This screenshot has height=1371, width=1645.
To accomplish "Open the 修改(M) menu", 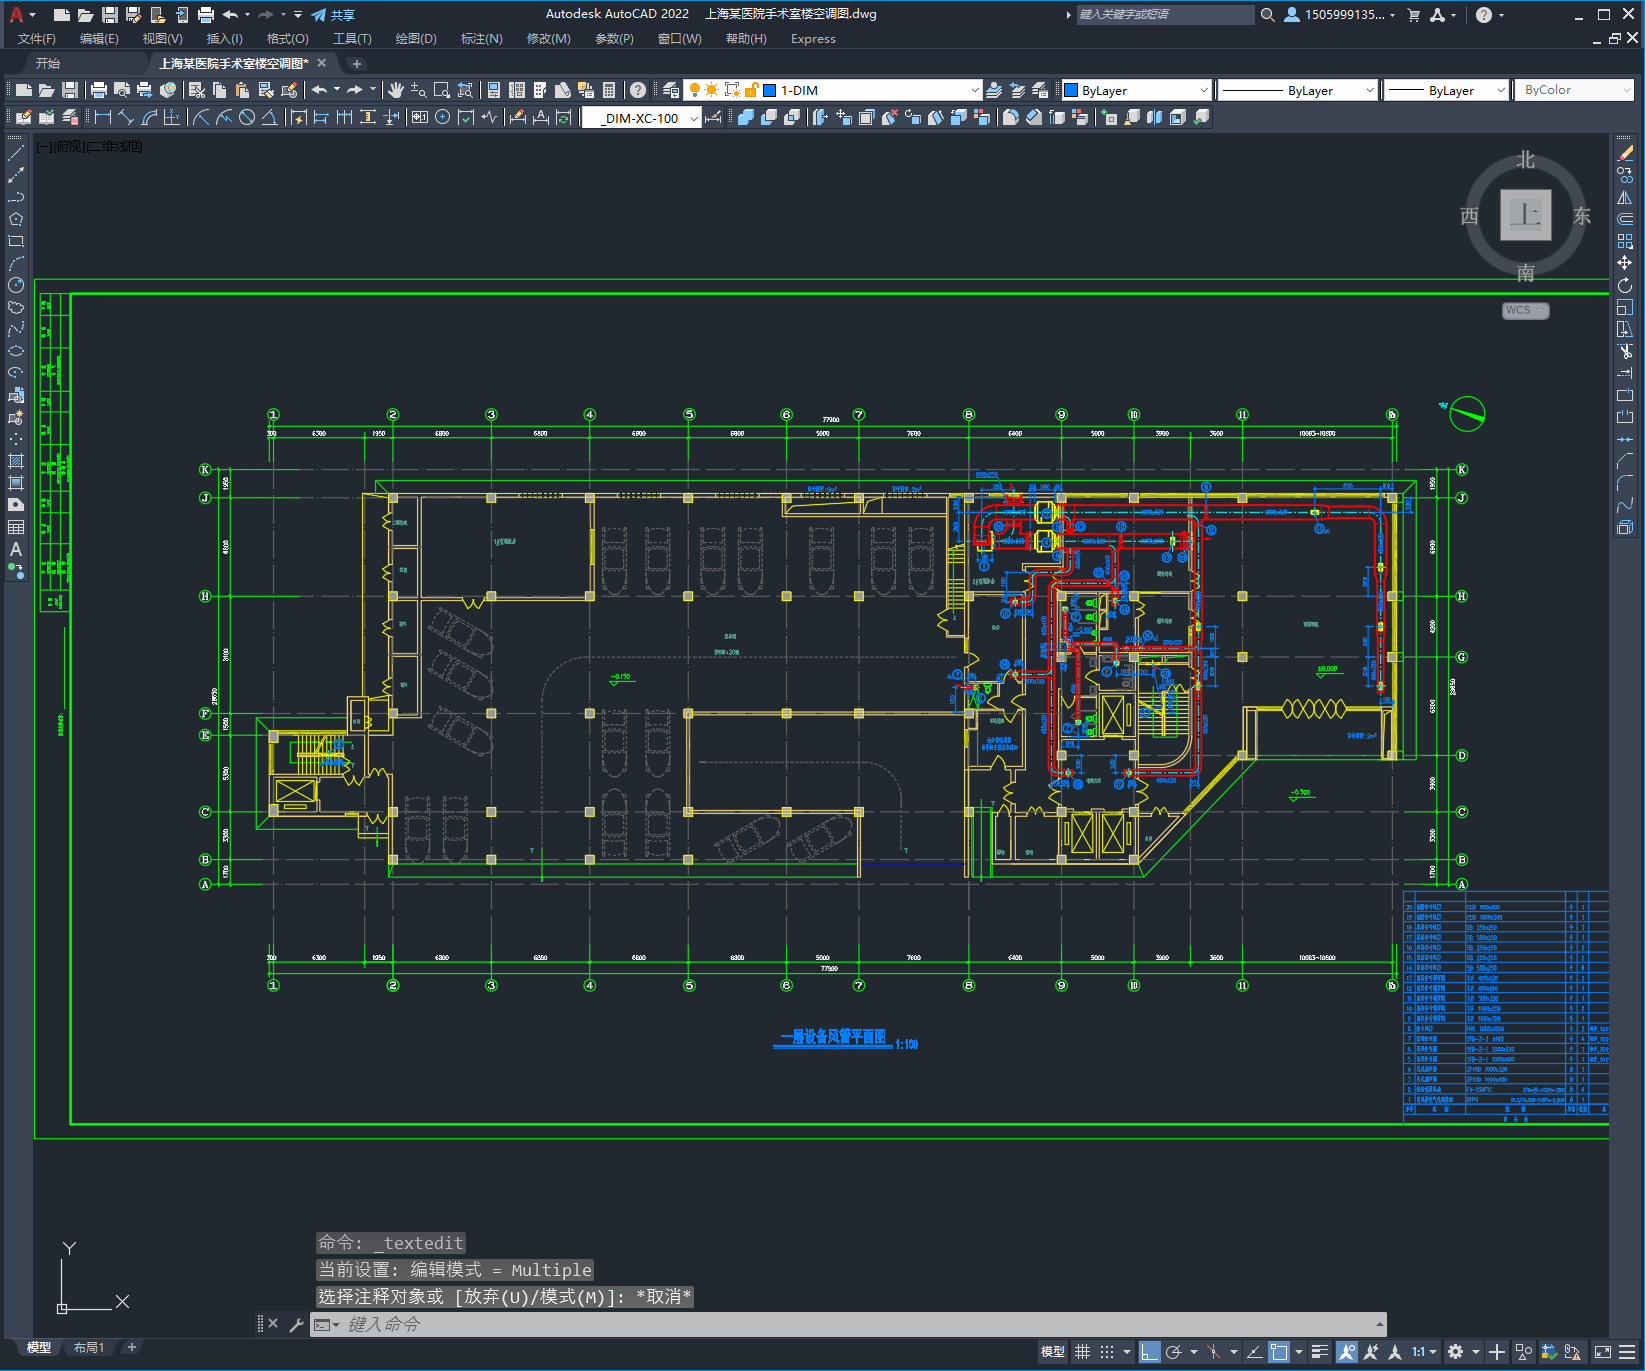I will [x=548, y=39].
